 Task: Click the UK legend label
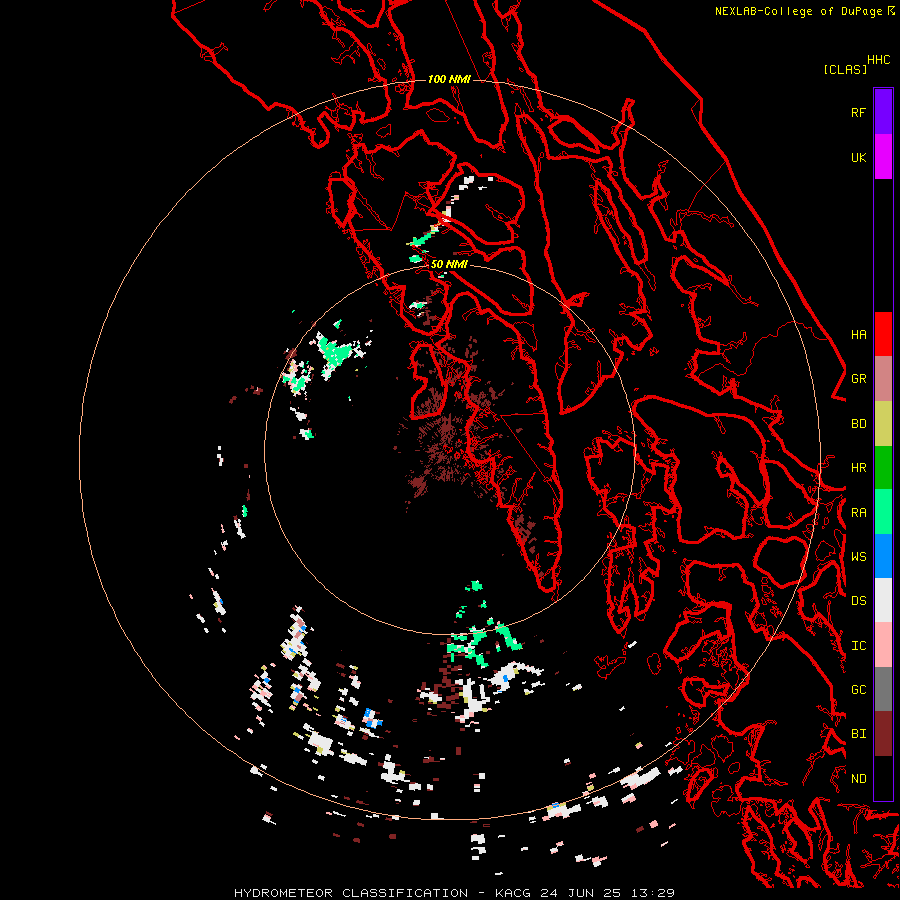(x=858, y=157)
